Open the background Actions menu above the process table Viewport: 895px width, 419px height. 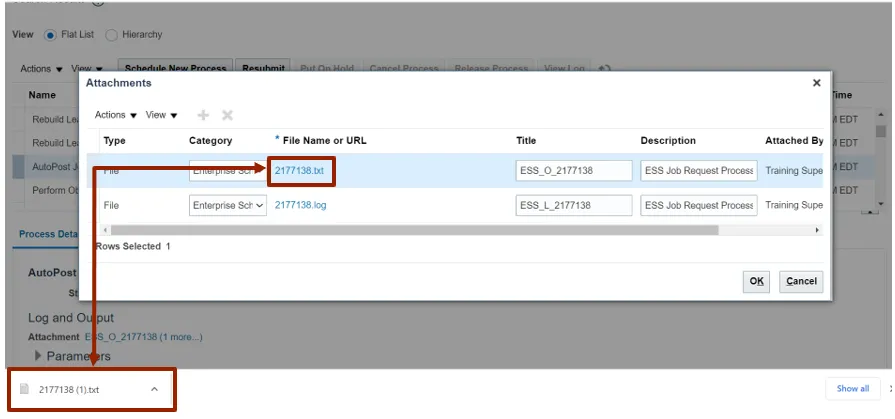coord(42,69)
